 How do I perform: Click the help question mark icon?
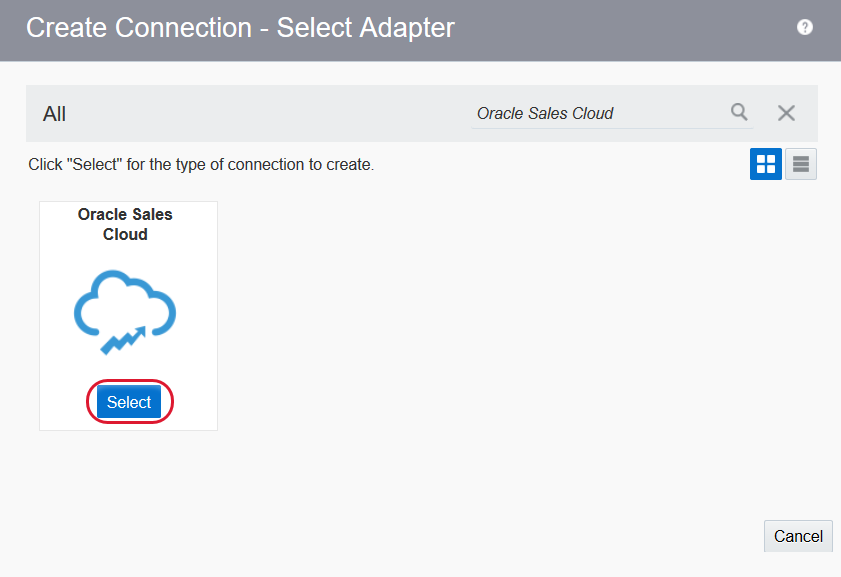(805, 27)
